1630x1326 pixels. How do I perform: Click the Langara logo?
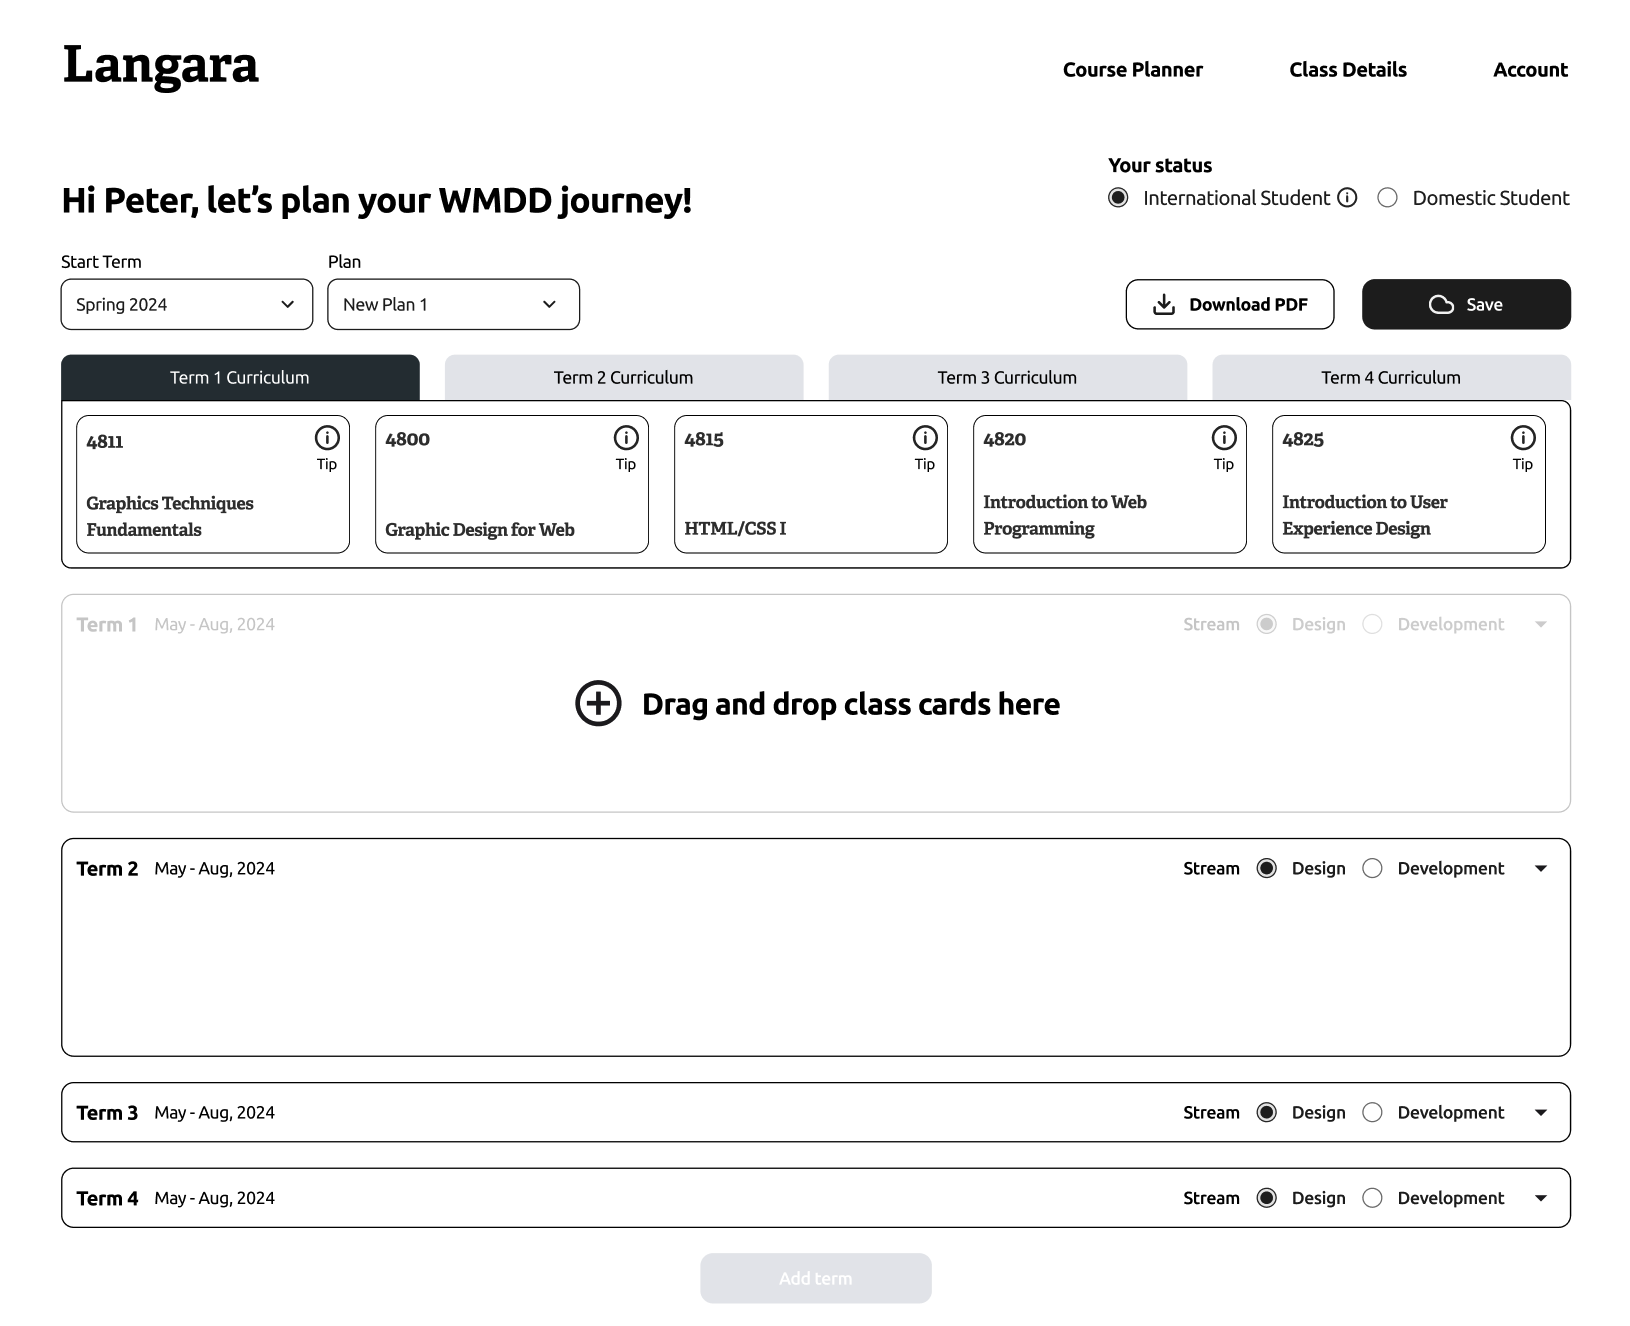pyautogui.click(x=161, y=66)
